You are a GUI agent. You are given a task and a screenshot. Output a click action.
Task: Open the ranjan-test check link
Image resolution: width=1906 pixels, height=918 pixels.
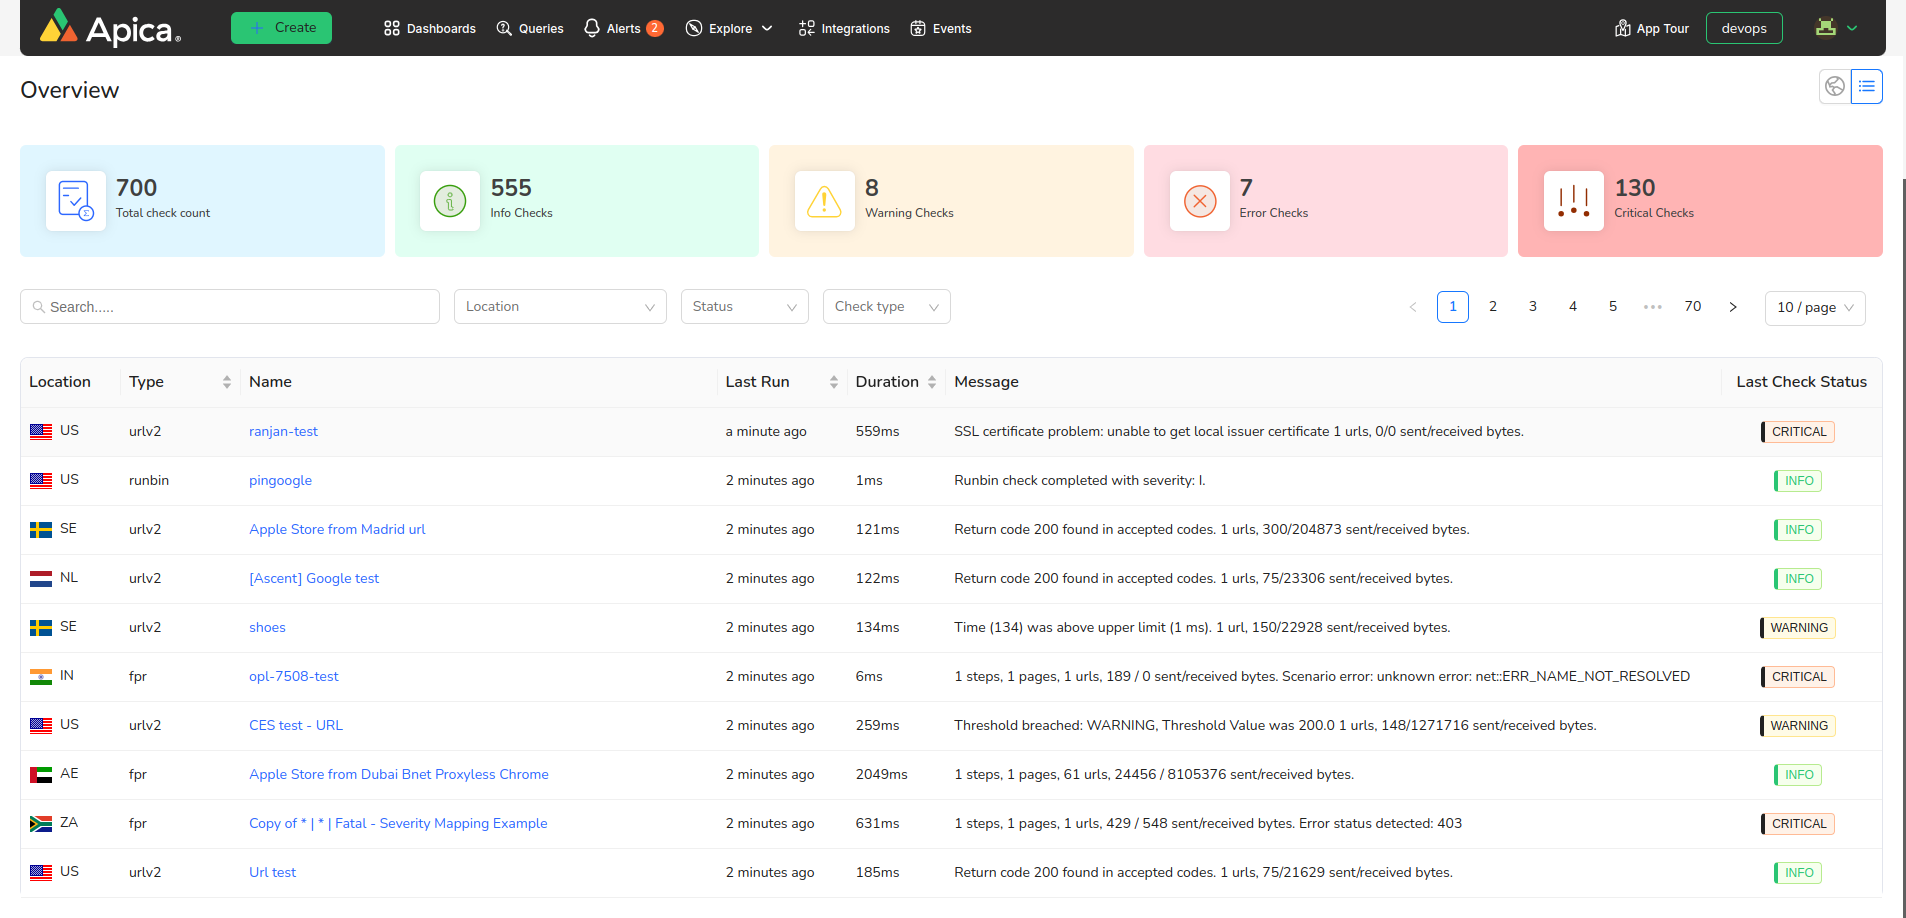(283, 432)
